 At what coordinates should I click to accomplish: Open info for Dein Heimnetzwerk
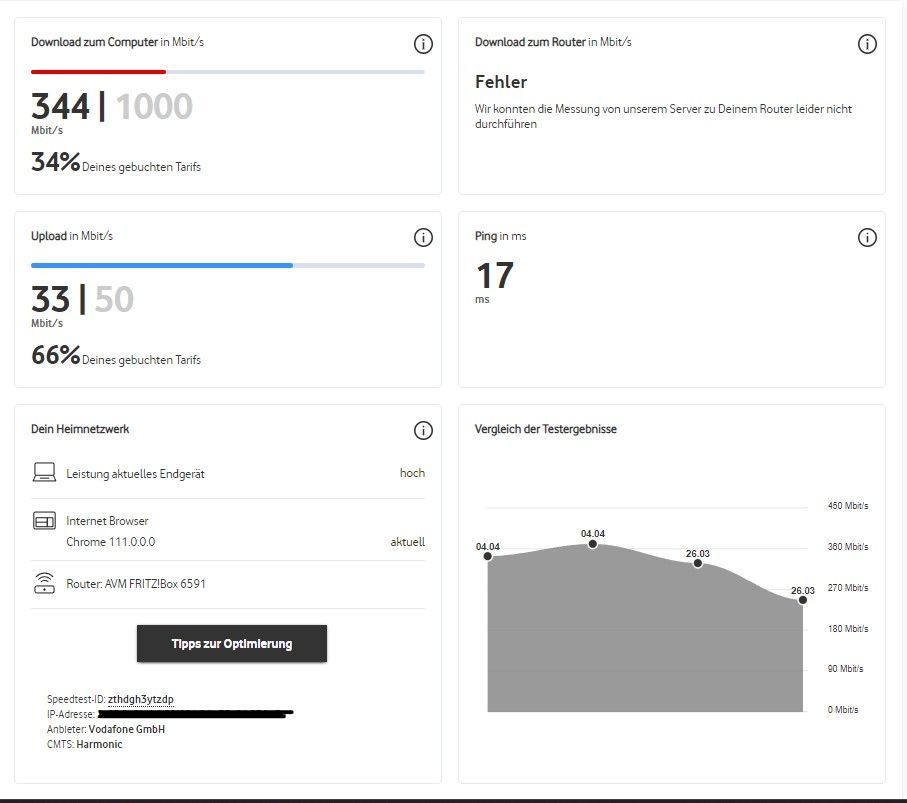tap(423, 431)
